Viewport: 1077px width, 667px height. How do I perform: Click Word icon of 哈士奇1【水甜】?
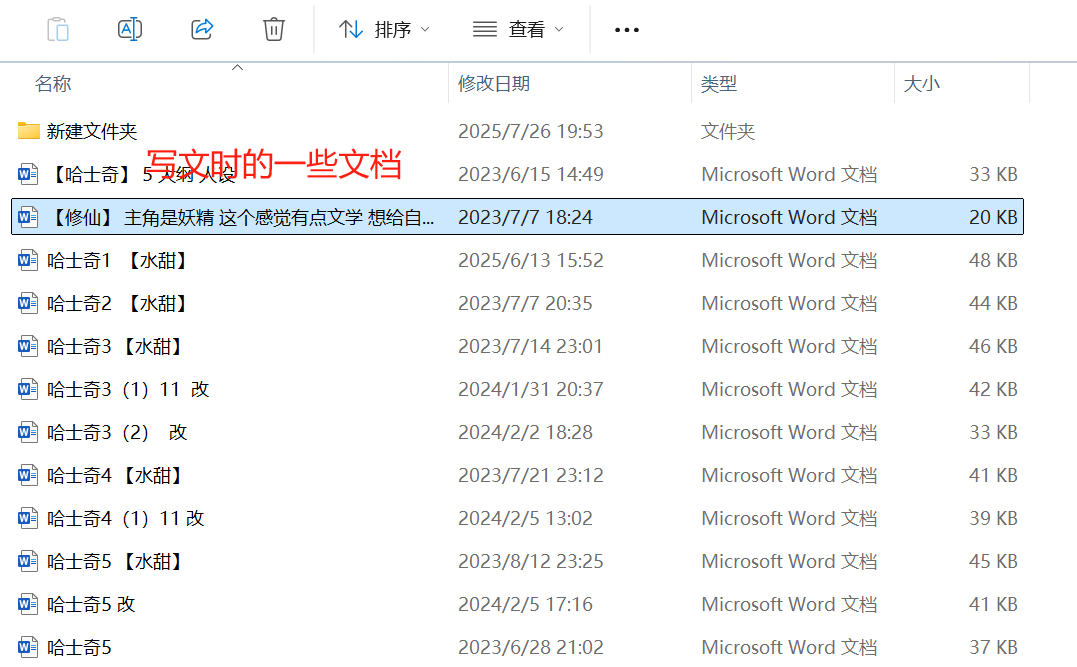tap(27, 260)
